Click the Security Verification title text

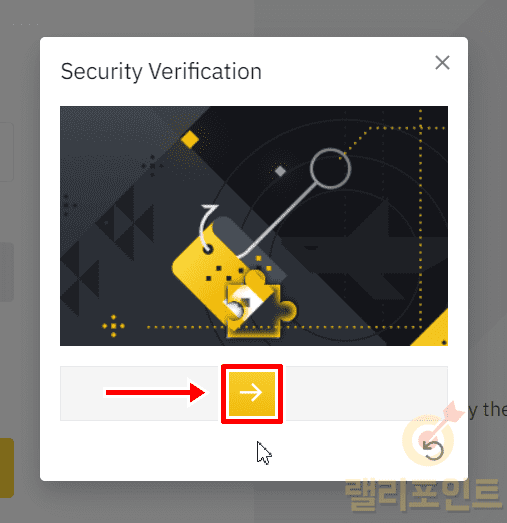pyautogui.click(x=161, y=71)
